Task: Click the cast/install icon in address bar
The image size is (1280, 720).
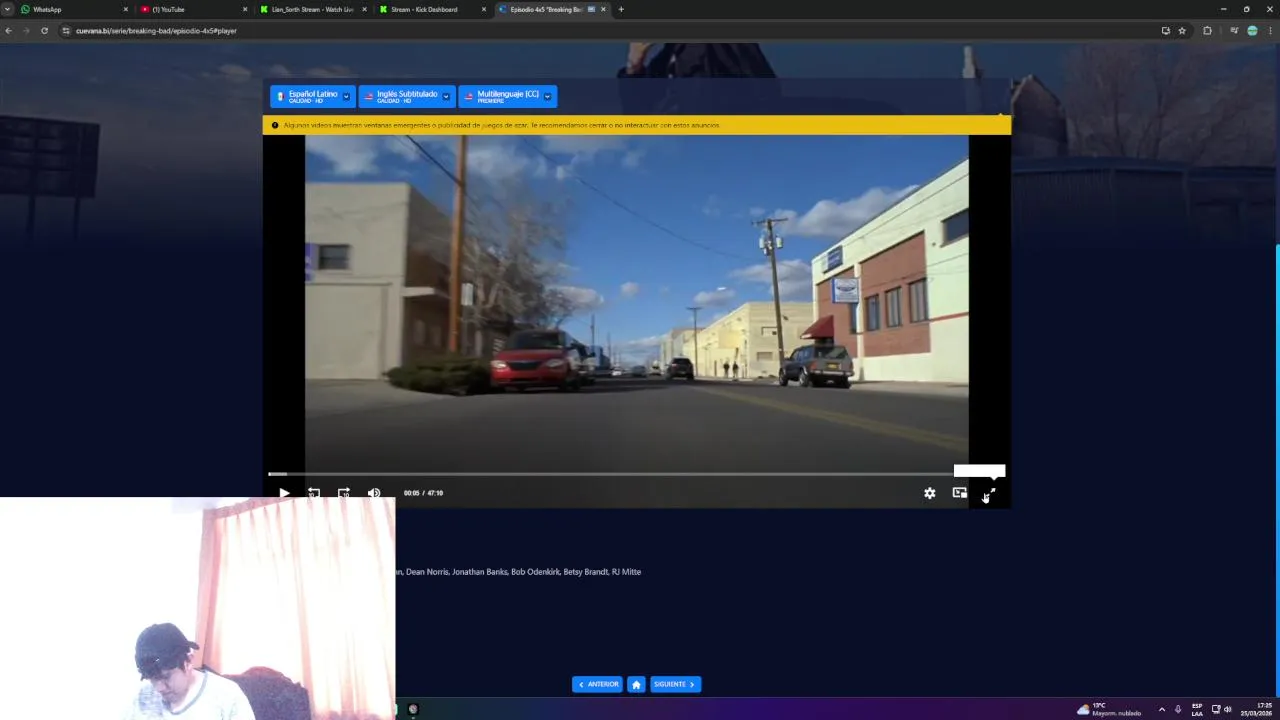Action: pyautogui.click(x=1165, y=31)
